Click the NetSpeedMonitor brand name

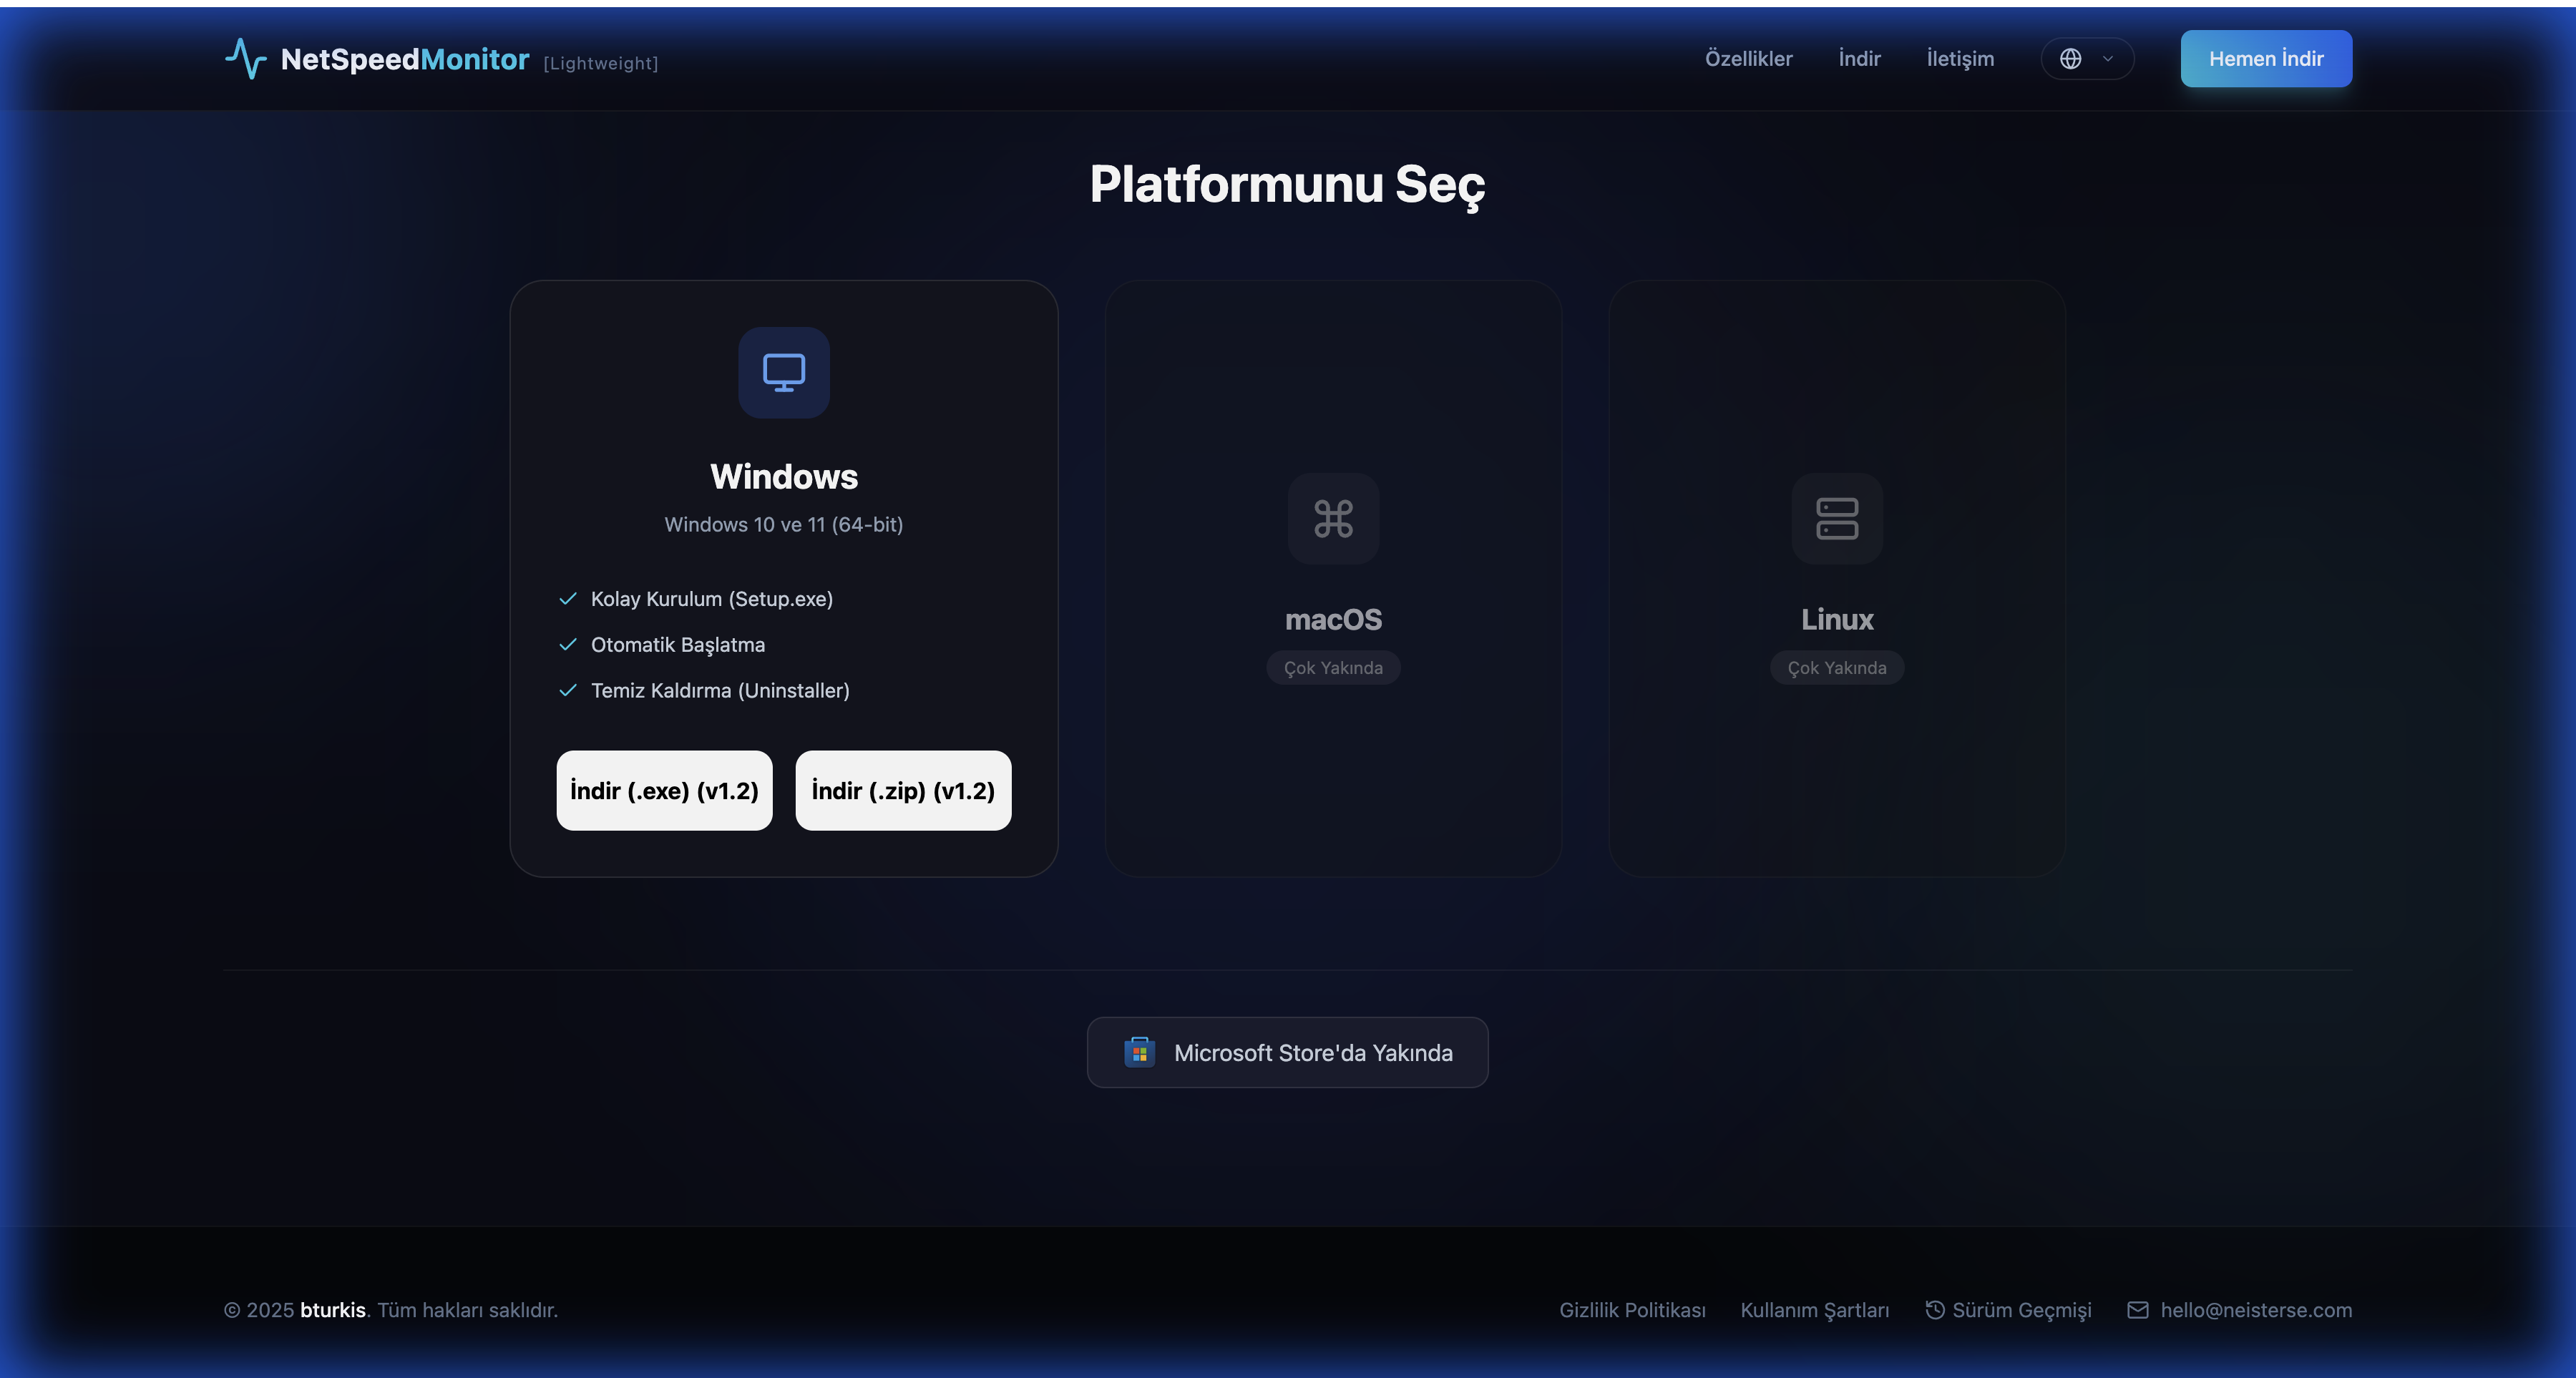(x=405, y=59)
